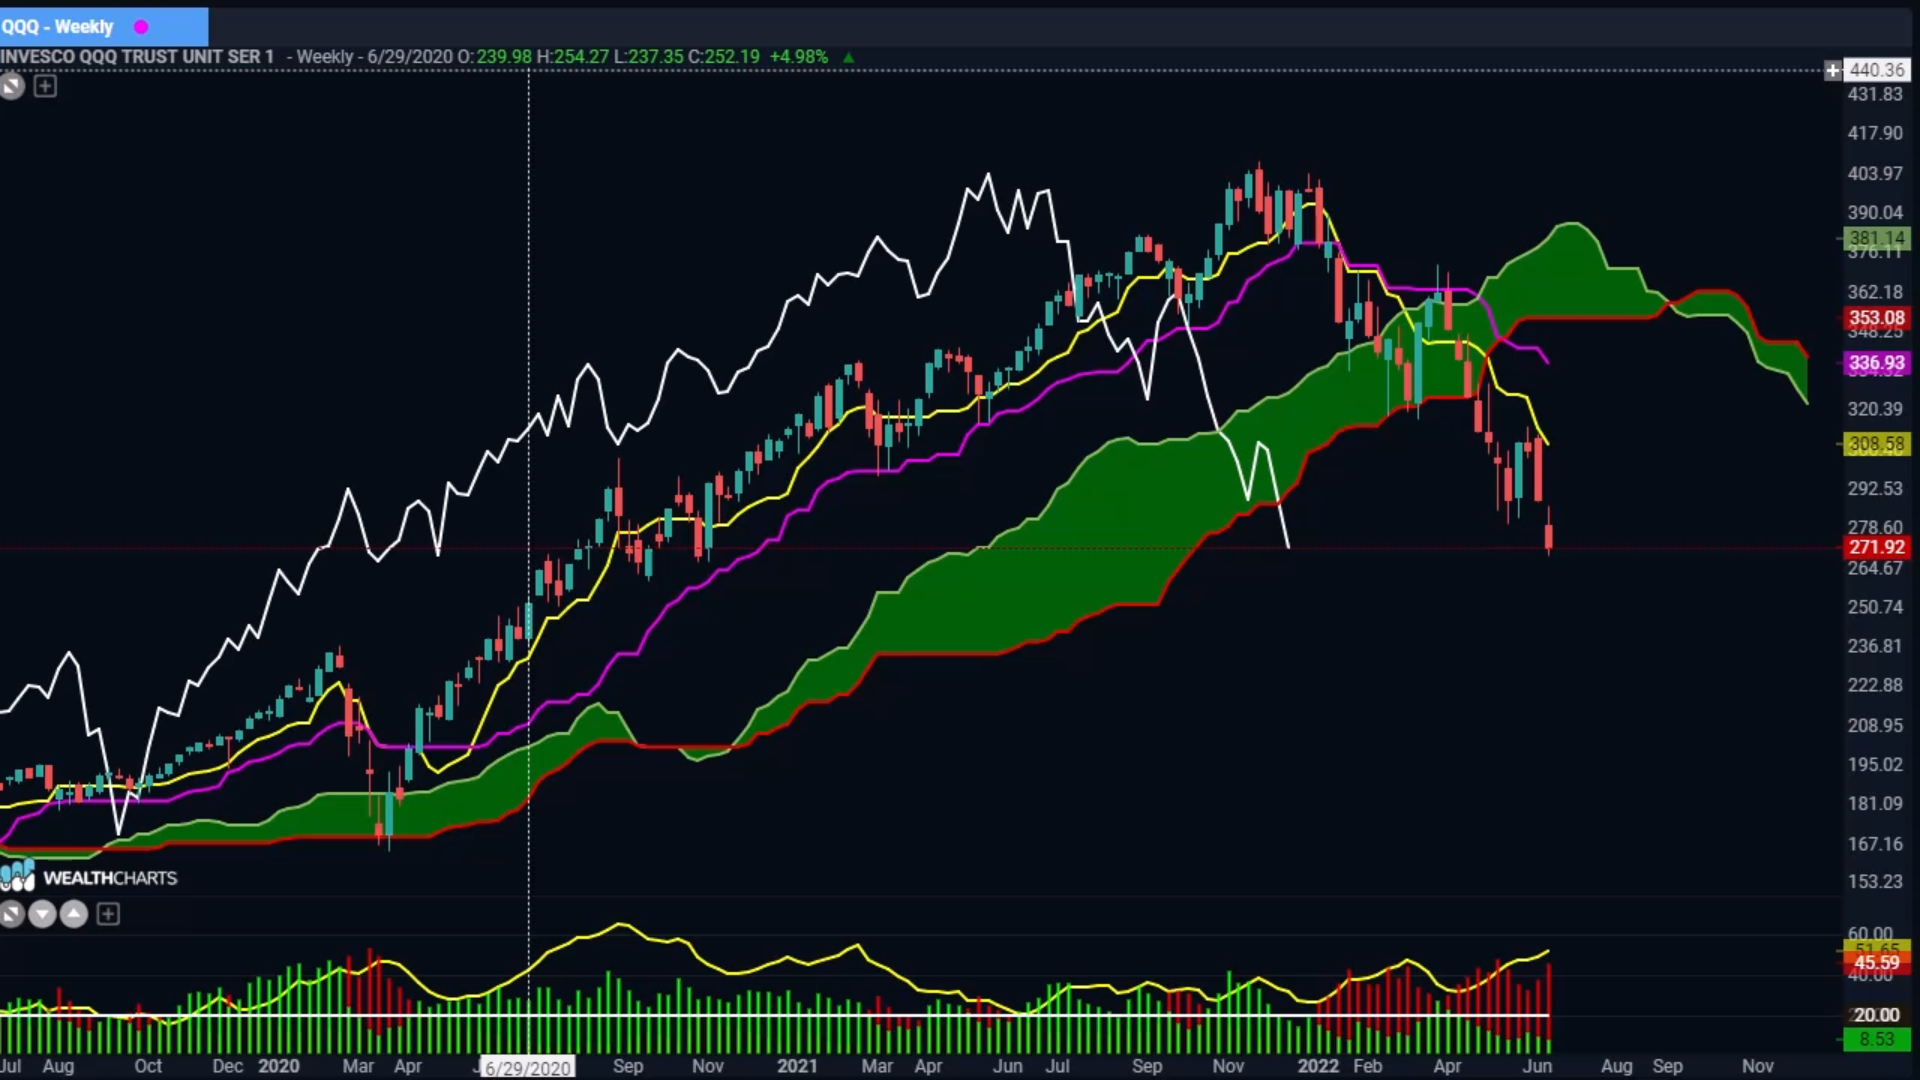Click the yellow 308.58 price label
This screenshot has height=1080, width=1920.
point(1876,444)
